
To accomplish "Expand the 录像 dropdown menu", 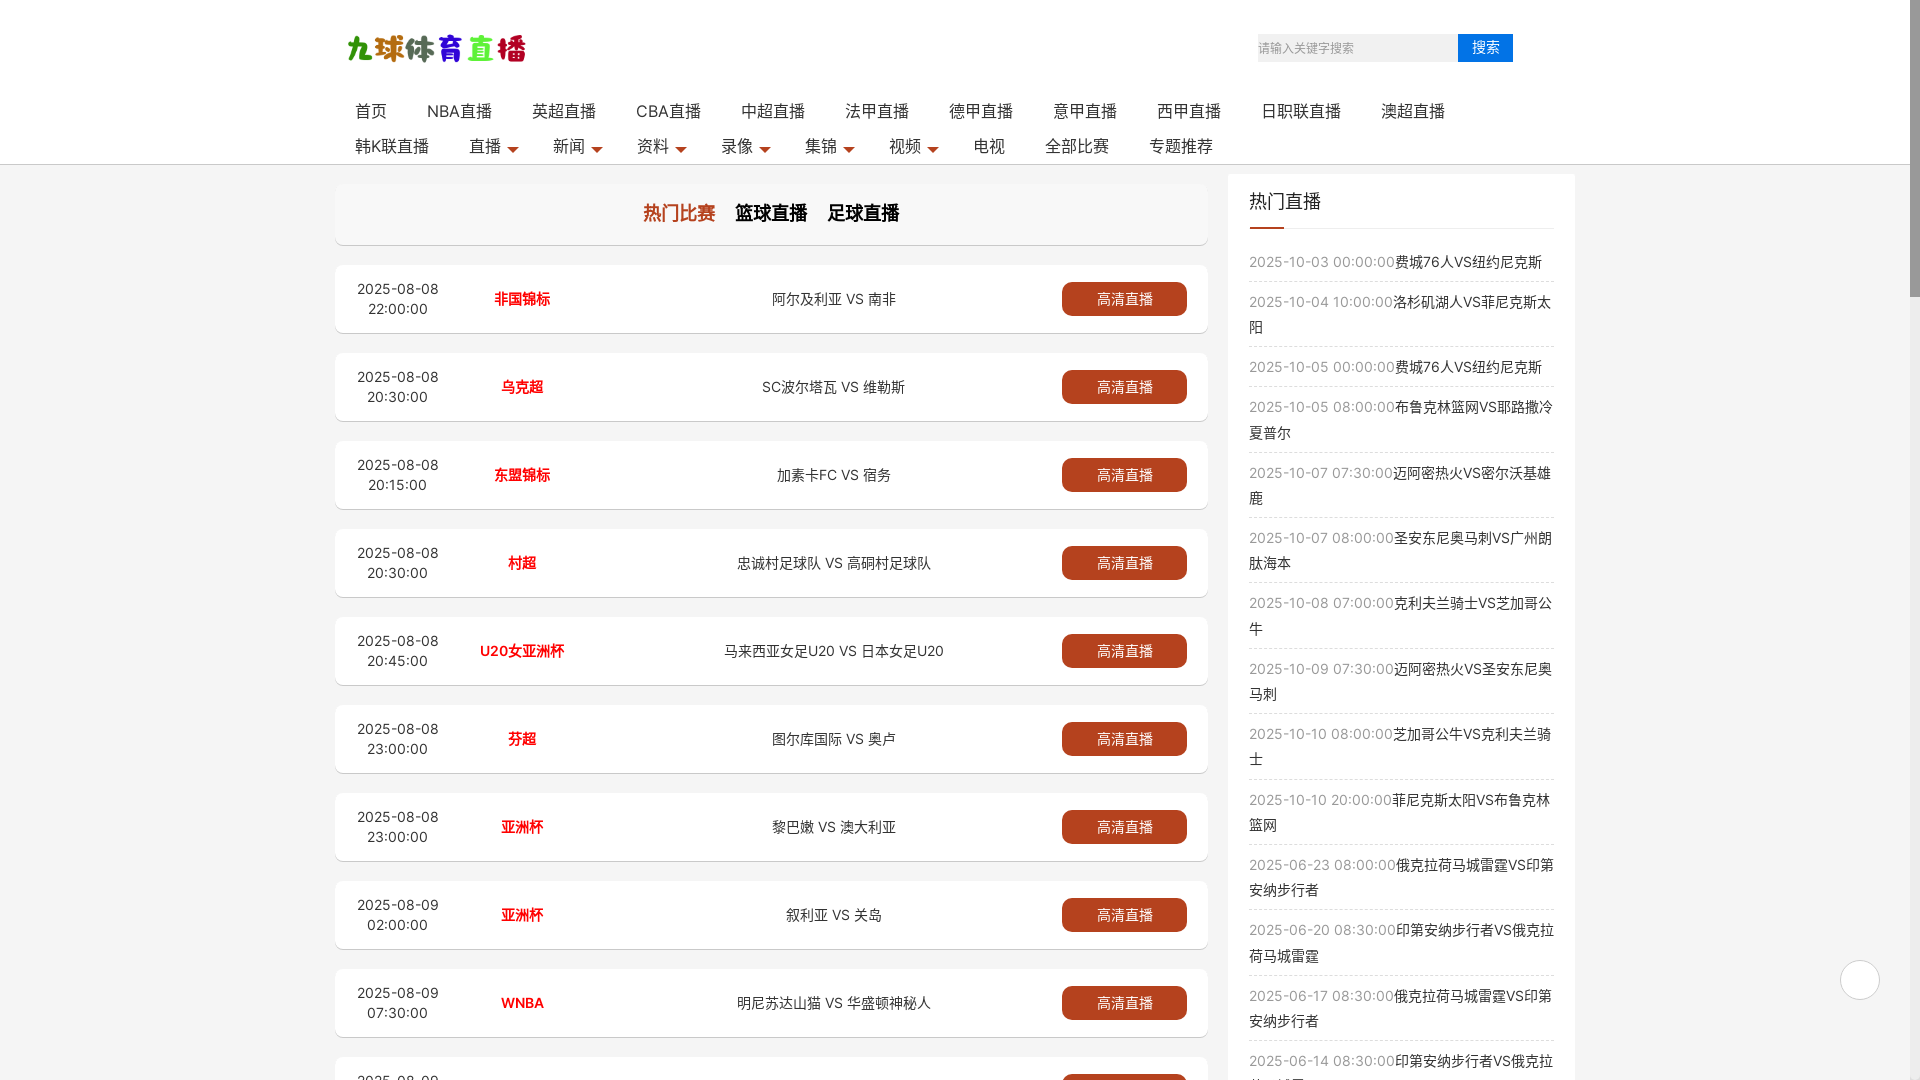I will (745, 146).
